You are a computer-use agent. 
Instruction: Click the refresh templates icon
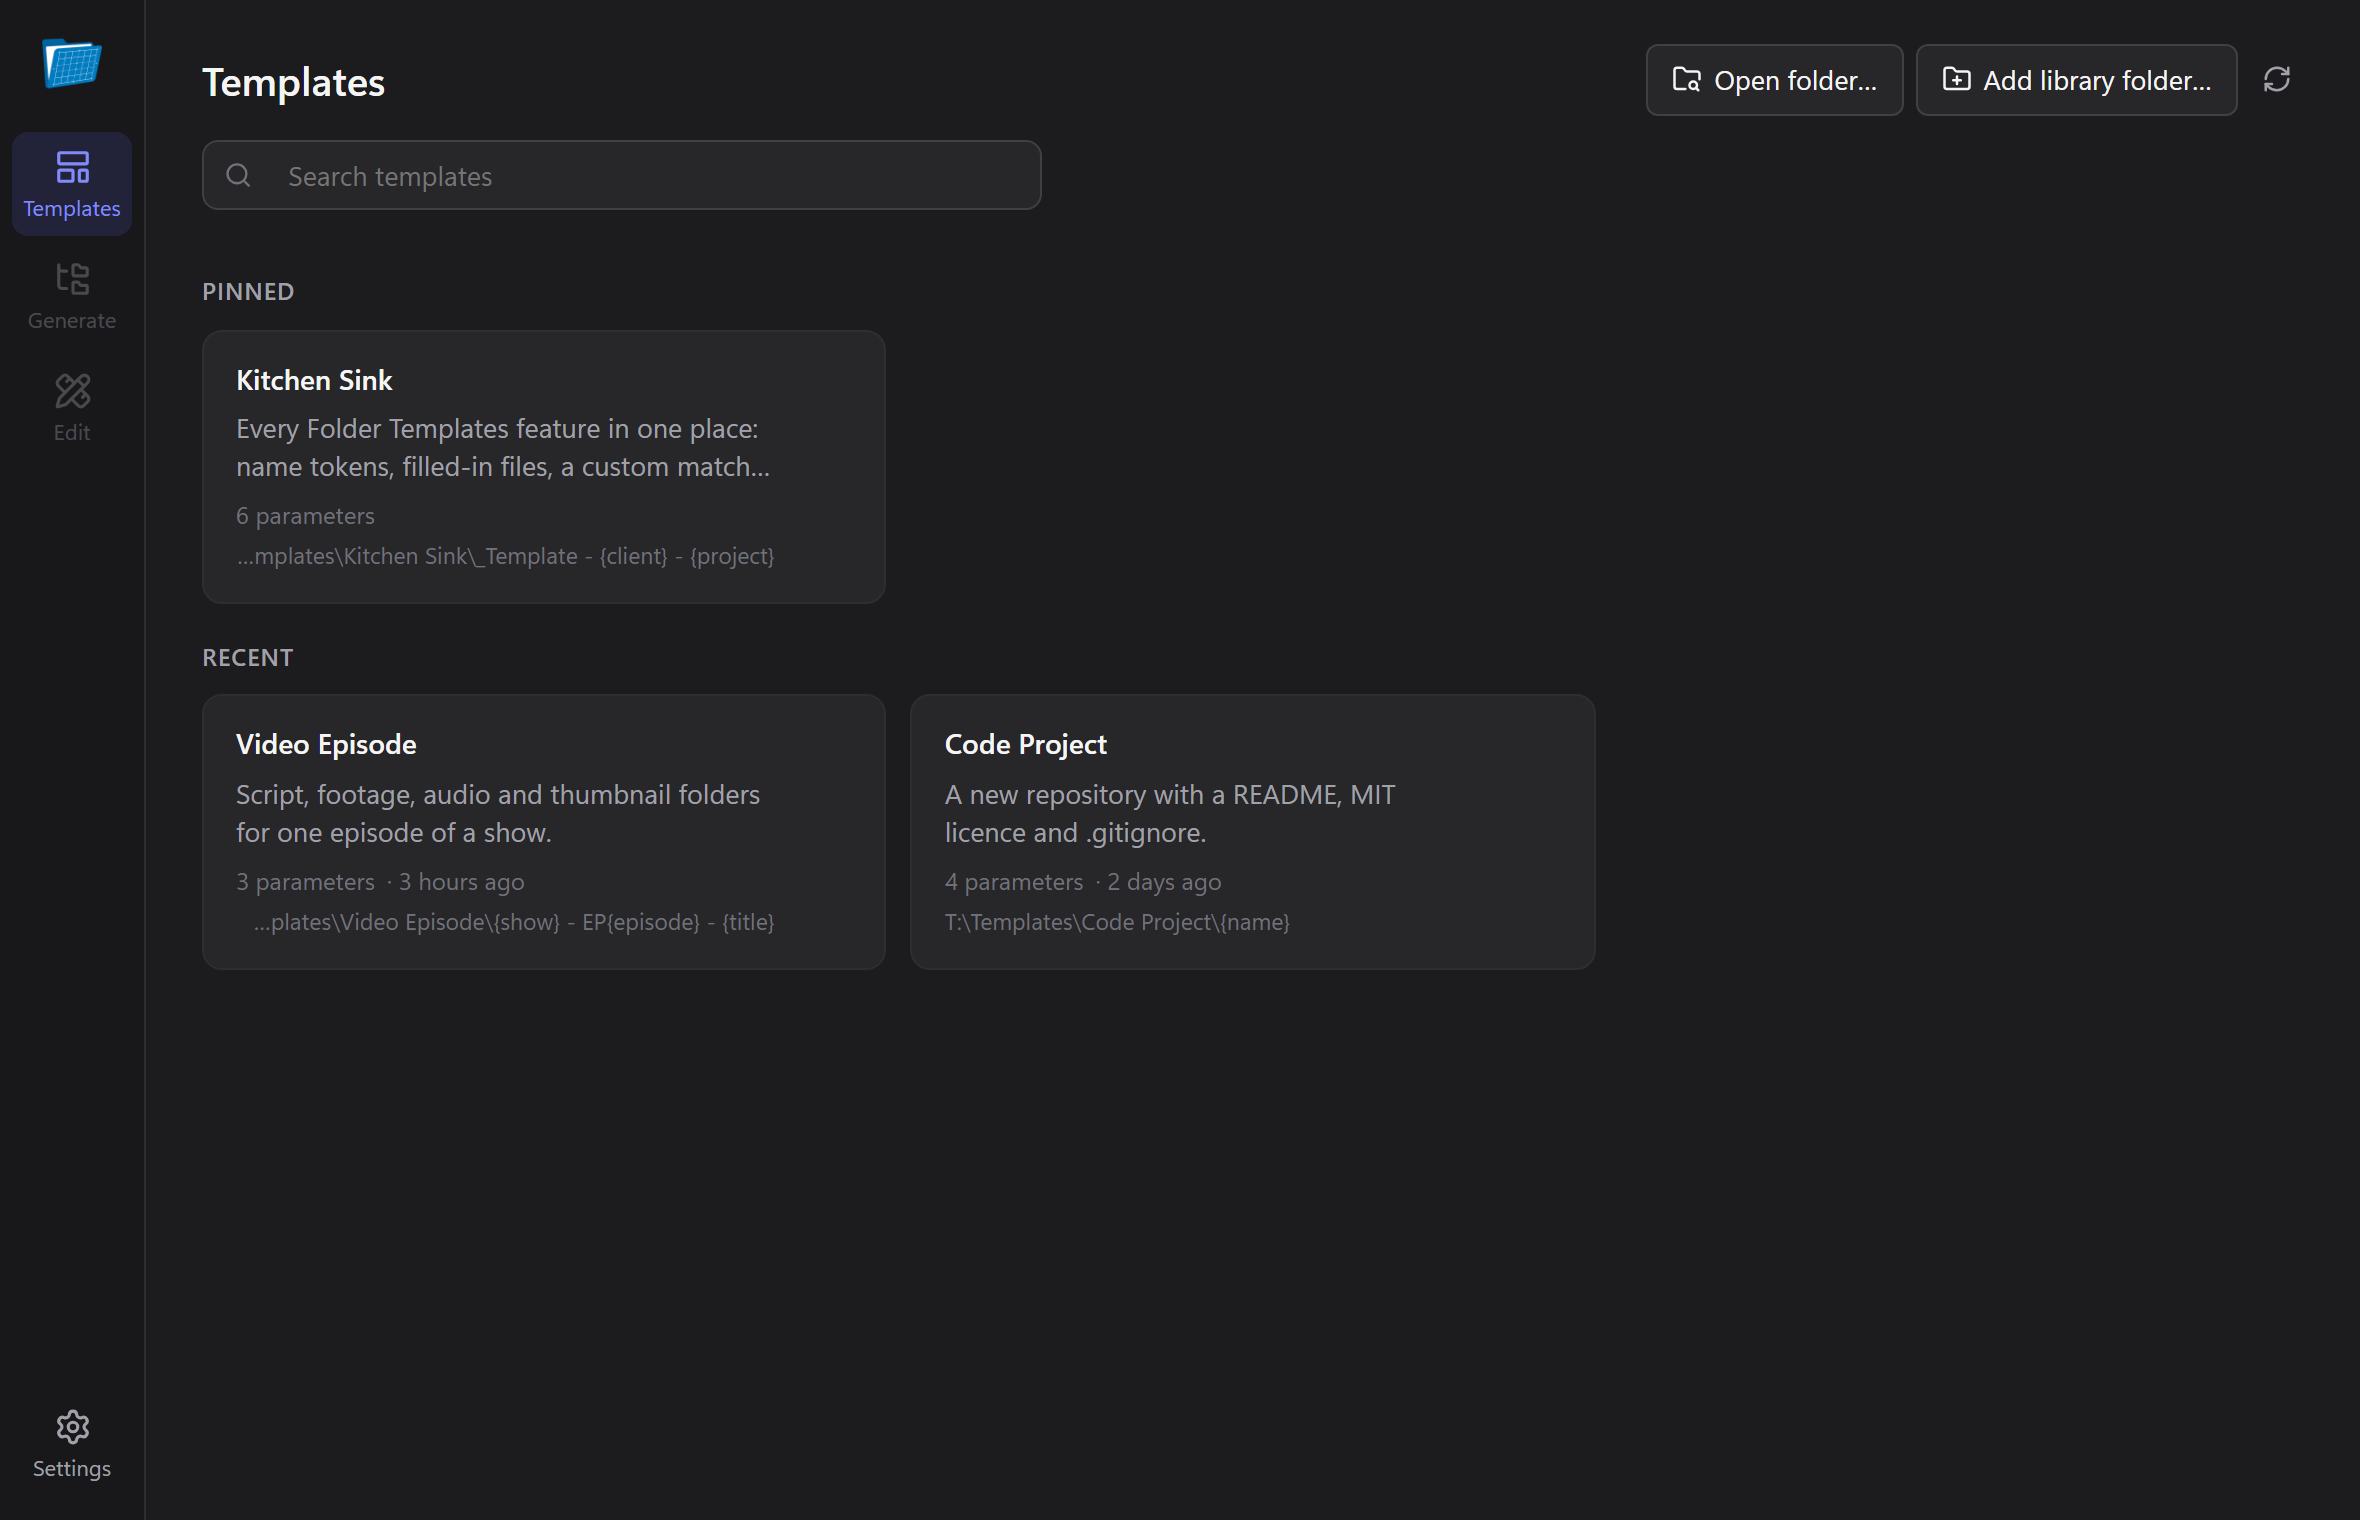2277,80
